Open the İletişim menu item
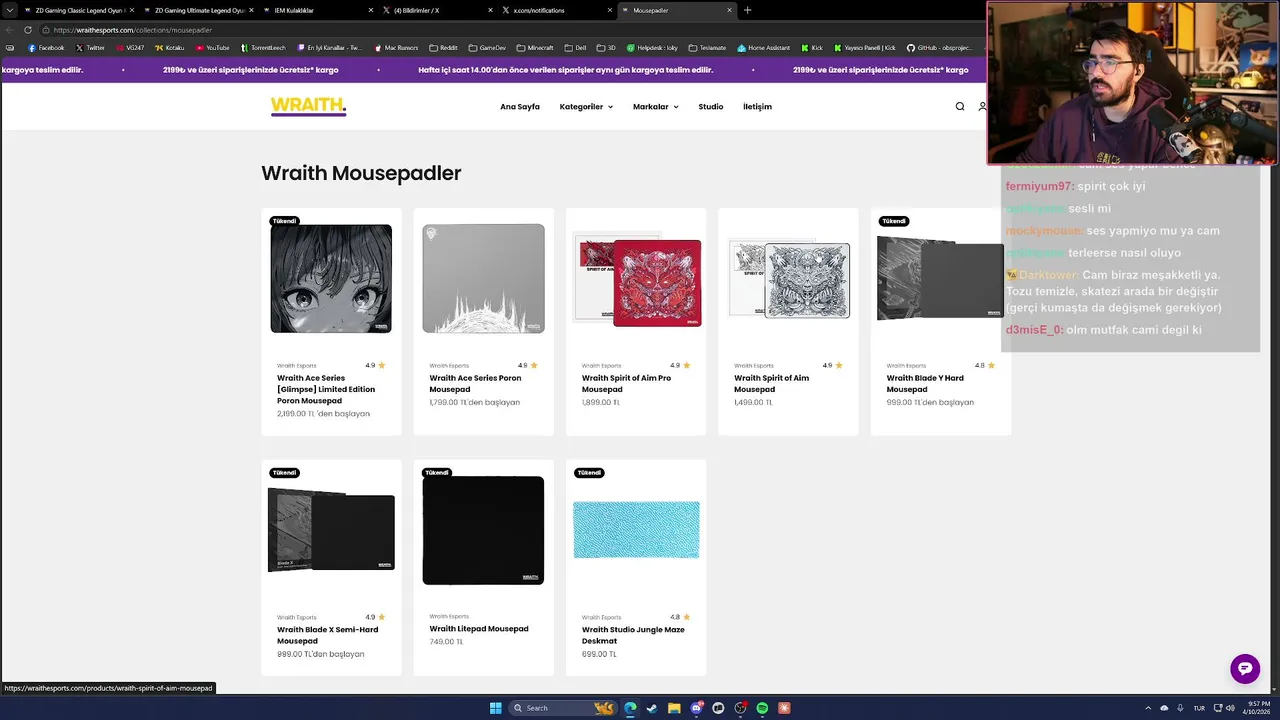The image size is (1280, 720). (x=757, y=107)
